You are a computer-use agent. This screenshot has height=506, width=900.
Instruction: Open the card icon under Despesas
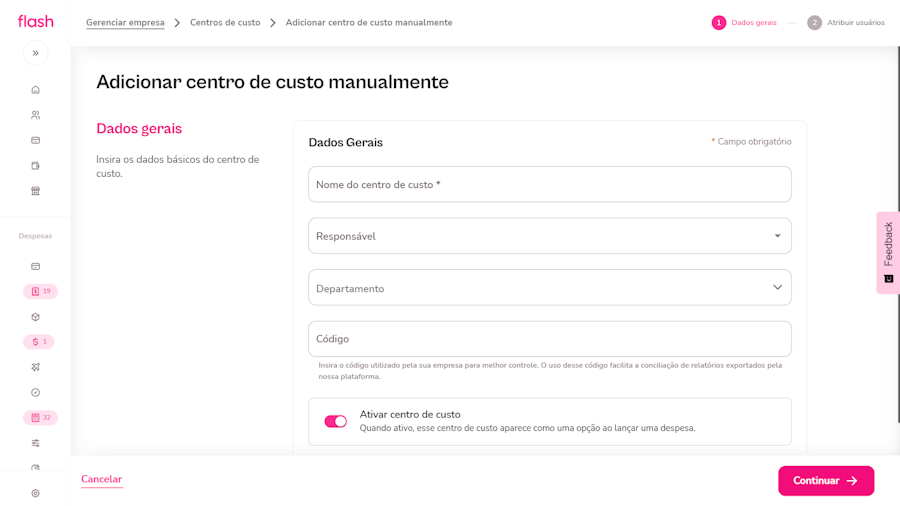pyautogui.click(x=36, y=266)
